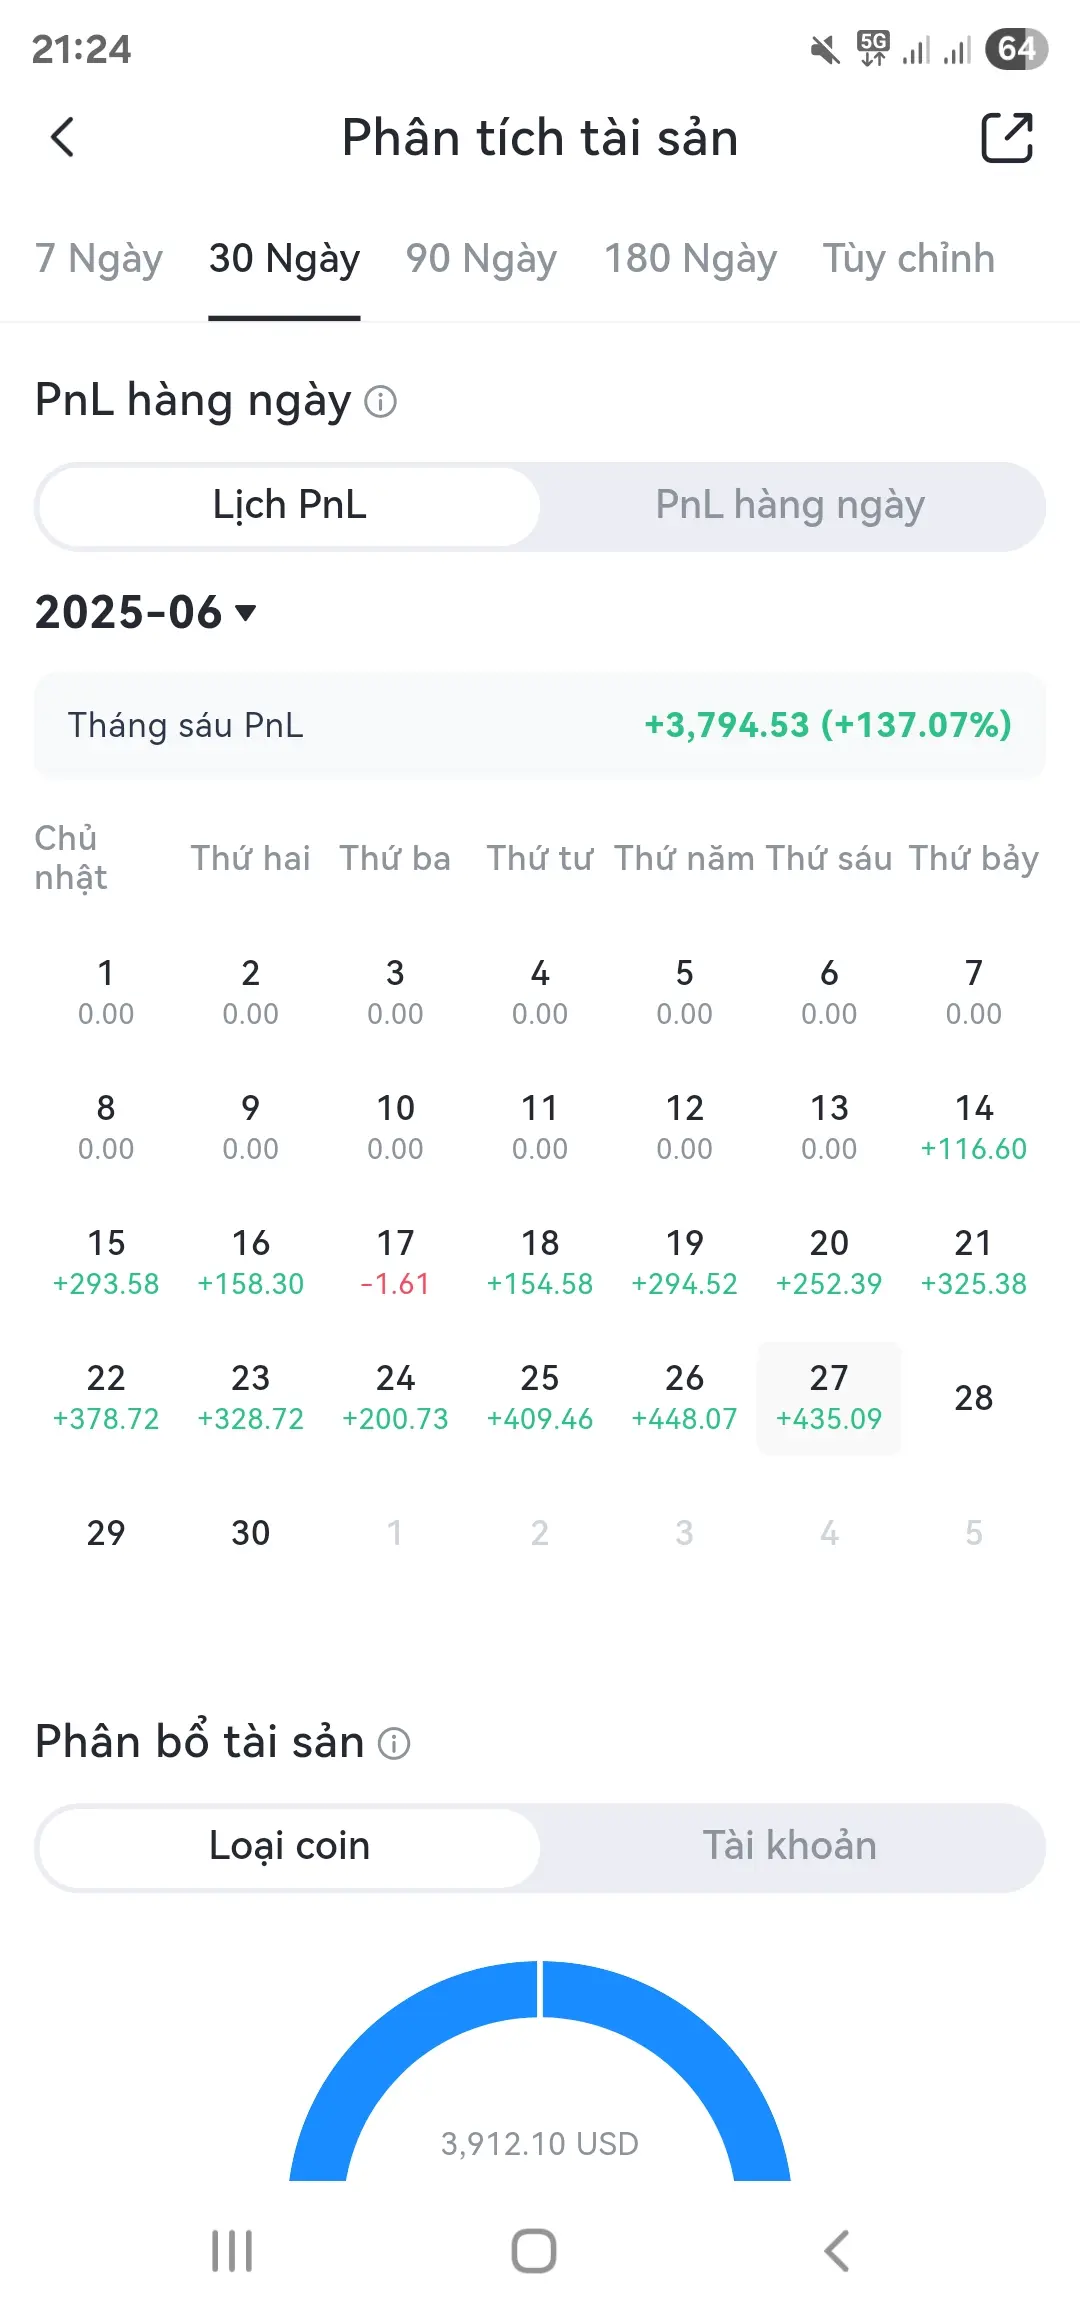Image resolution: width=1080 pixels, height=2316 pixels.
Task: Open Android recent apps button
Action: (x=232, y=2251)
